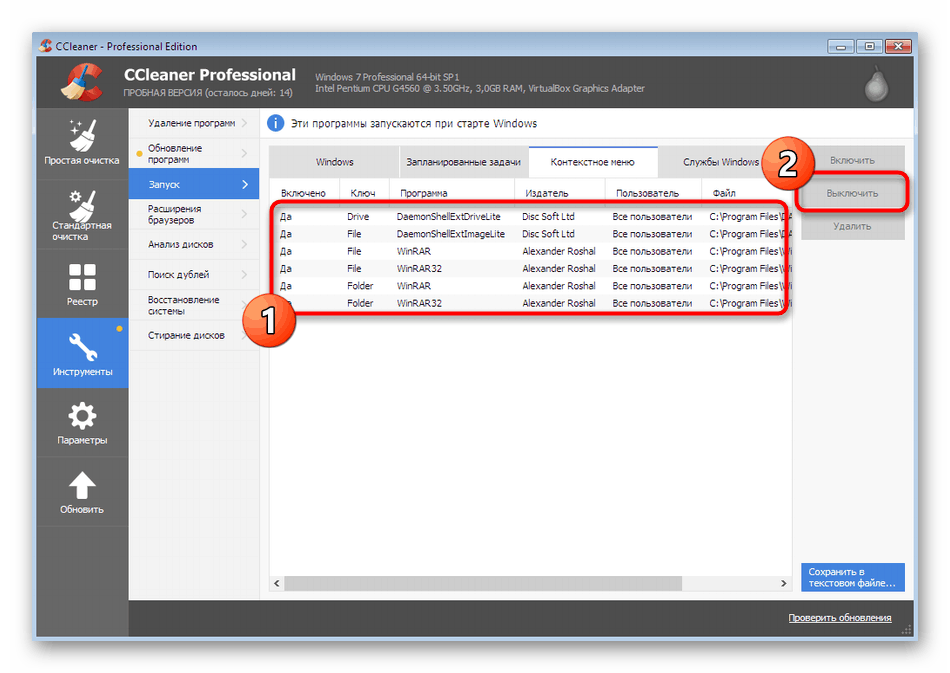Click the pear icon in header
The height and width of the screenshot is (673, 950).
click(x=876, y=84)
